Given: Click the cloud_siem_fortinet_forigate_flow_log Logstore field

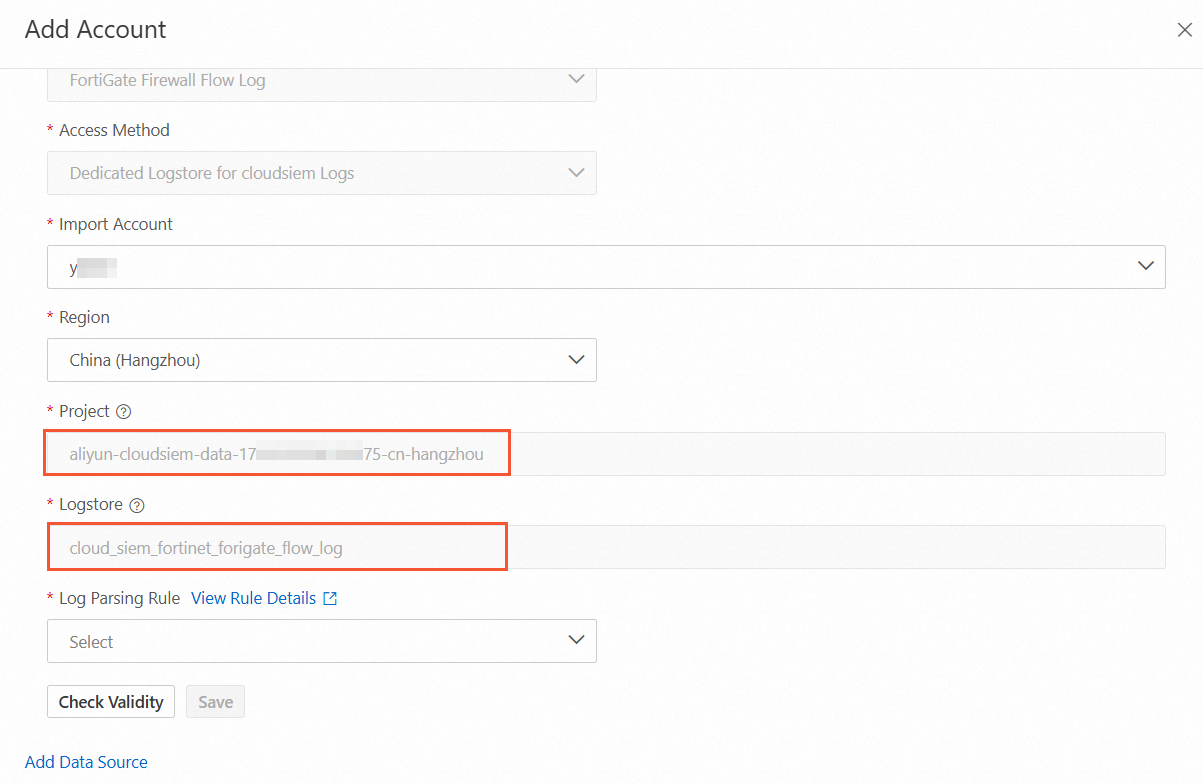Looking at the screenshot, I should pos(605,548).
